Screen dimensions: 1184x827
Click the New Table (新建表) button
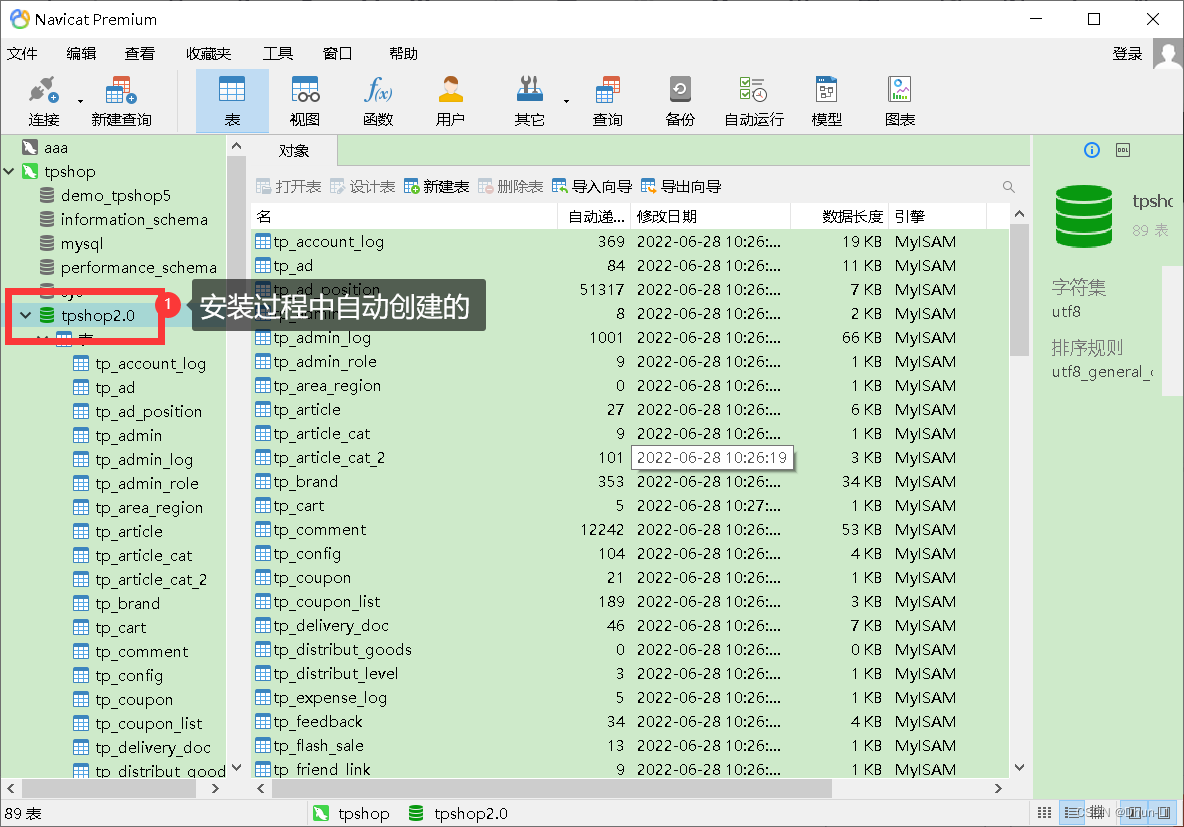[x=436, y=187]
